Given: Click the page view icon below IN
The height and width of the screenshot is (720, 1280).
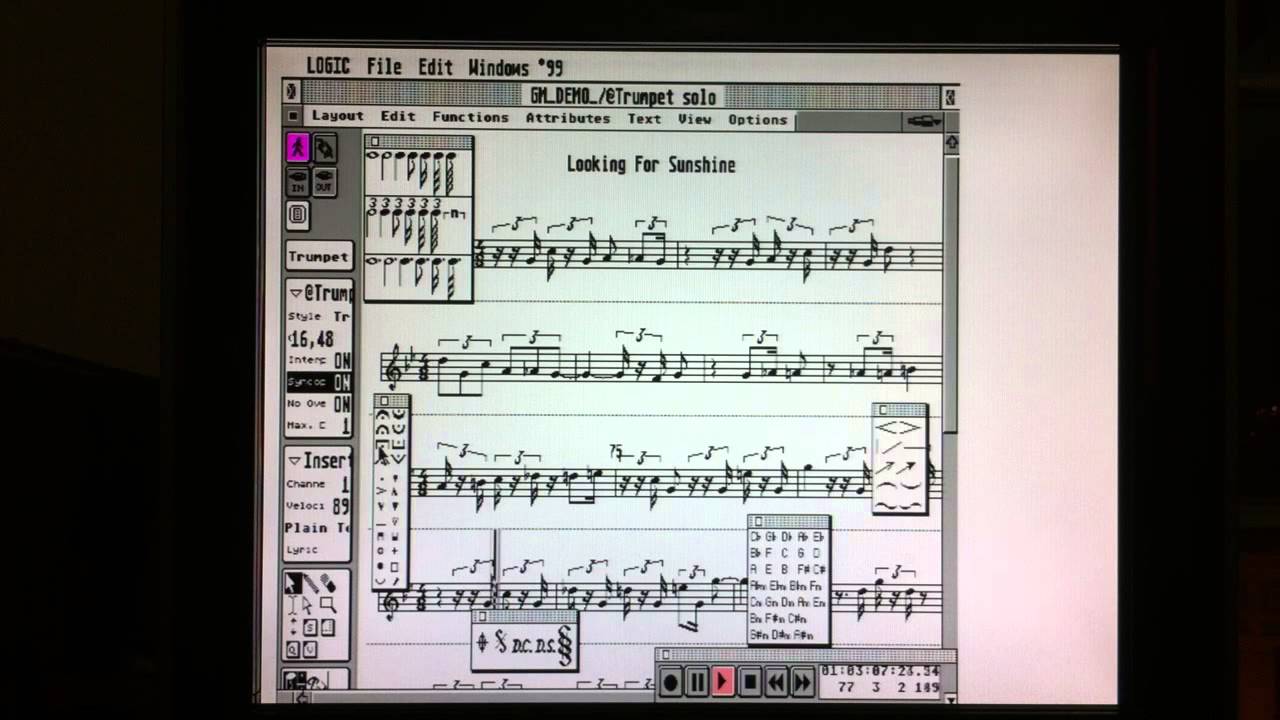Looking at the screenshot, I should pos(297,215).
